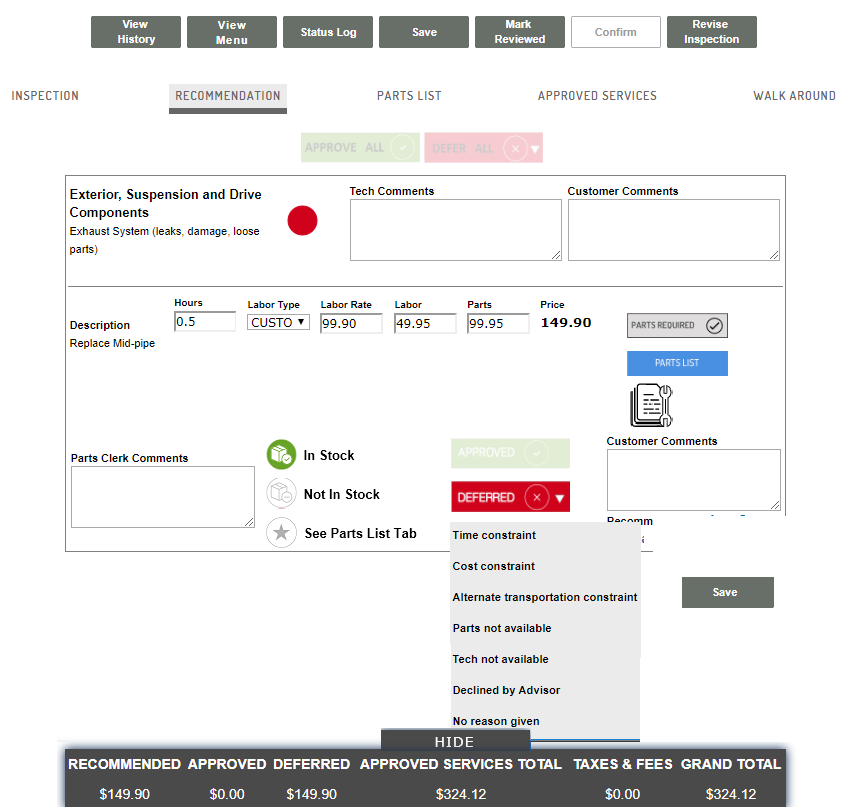This screenshot has height=807, width=858.
Task: Click HIDE to collapse the totals bar
Action: coord(455,741)
